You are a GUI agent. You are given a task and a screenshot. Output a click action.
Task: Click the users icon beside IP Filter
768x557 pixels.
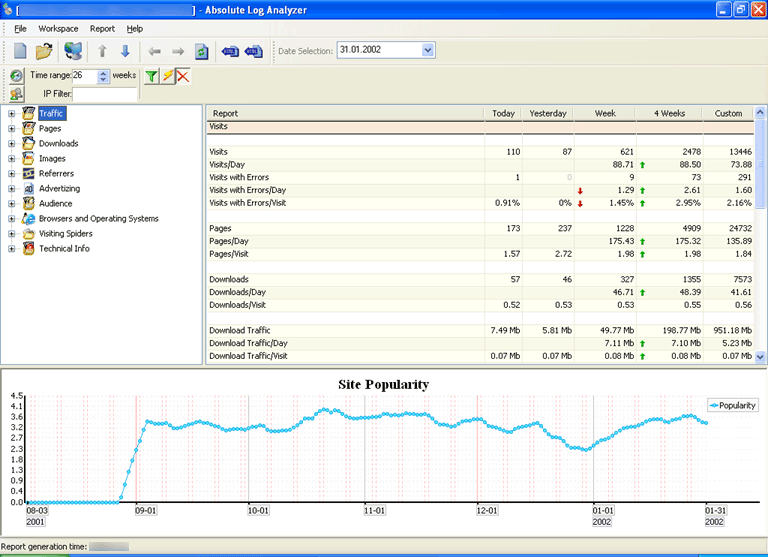(16, 93)
